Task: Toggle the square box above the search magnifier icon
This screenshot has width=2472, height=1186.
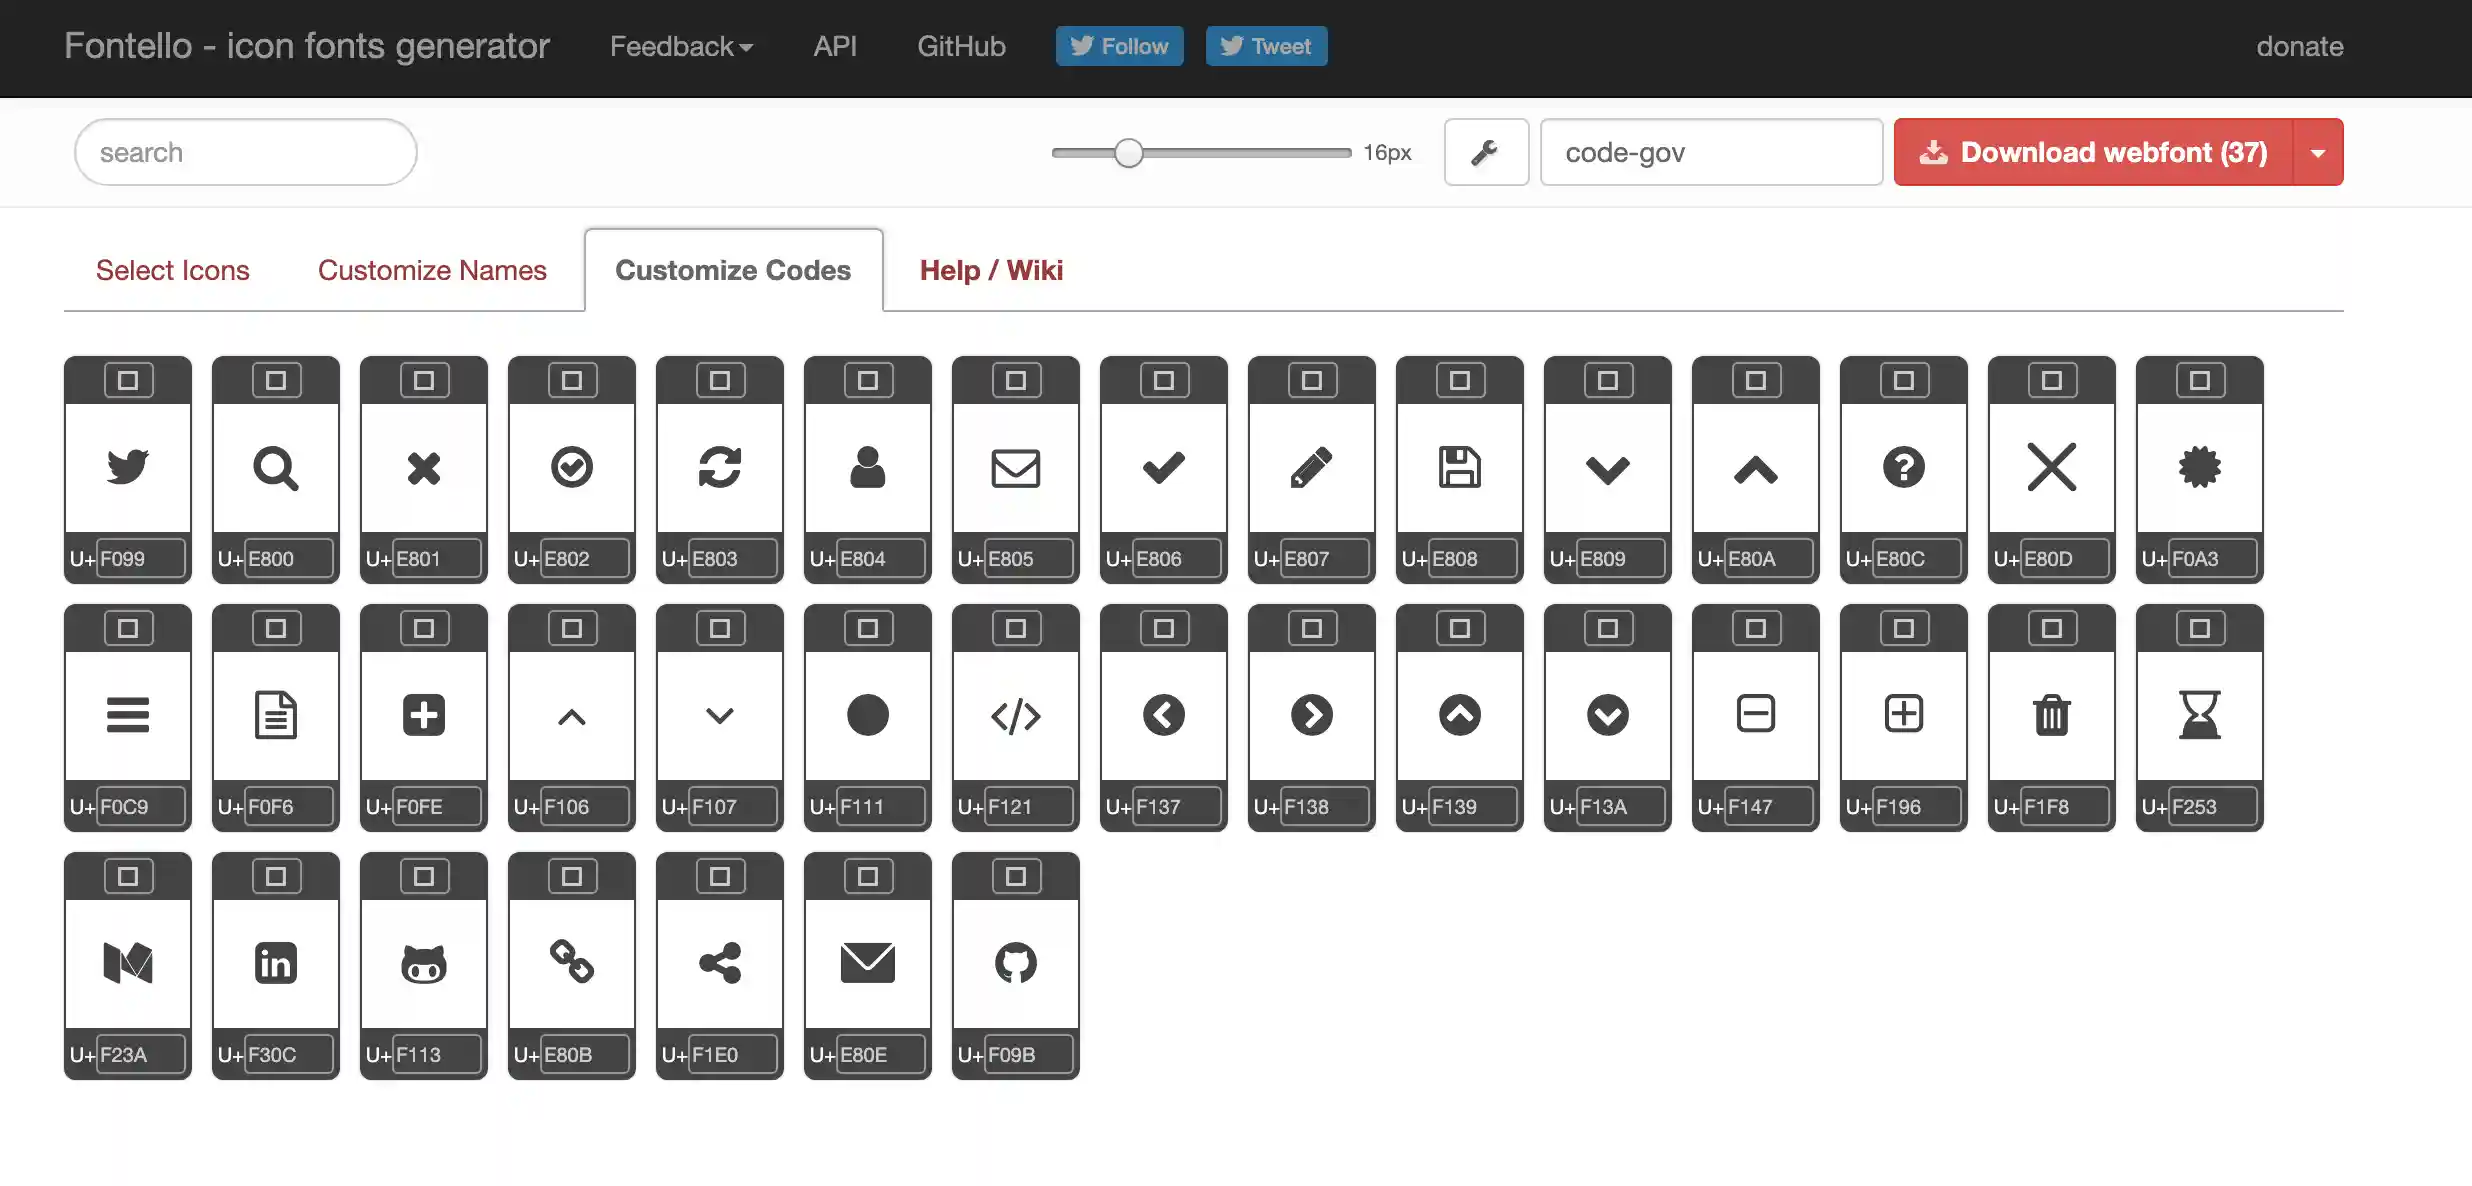Action: [276, 380]
